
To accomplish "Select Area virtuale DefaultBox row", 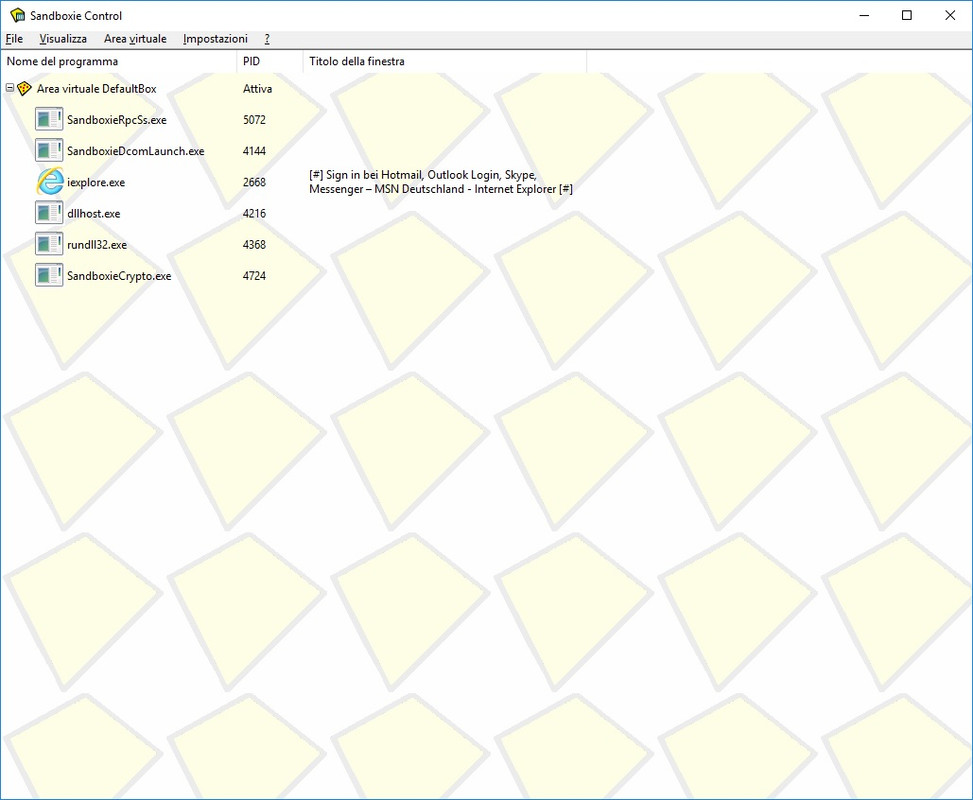I will click(x=97, y=89).
